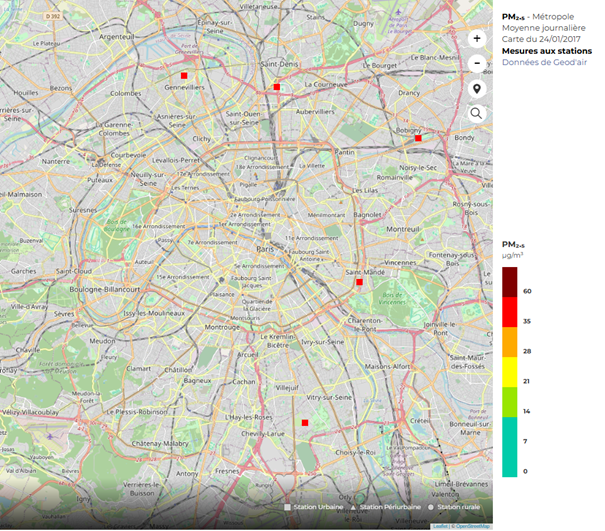Click the dark red swatch above 60
This screenshot has height=531, width=605.
509,282
